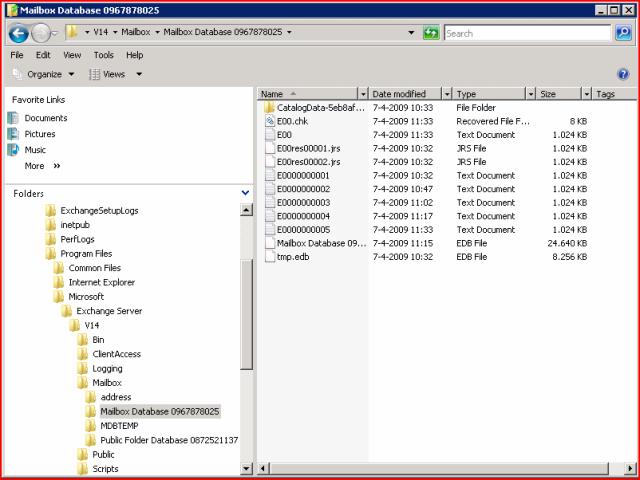Screen dimensions: 640x480
Task: Click the Refresh button beside address bar
Action: pos(431,33)
